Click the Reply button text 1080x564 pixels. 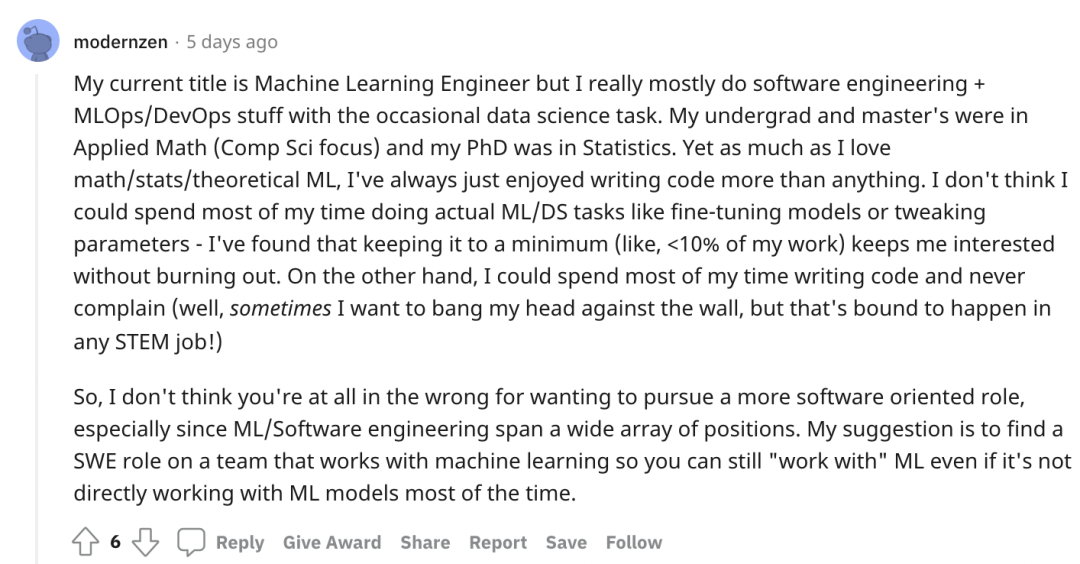[240, 543]
